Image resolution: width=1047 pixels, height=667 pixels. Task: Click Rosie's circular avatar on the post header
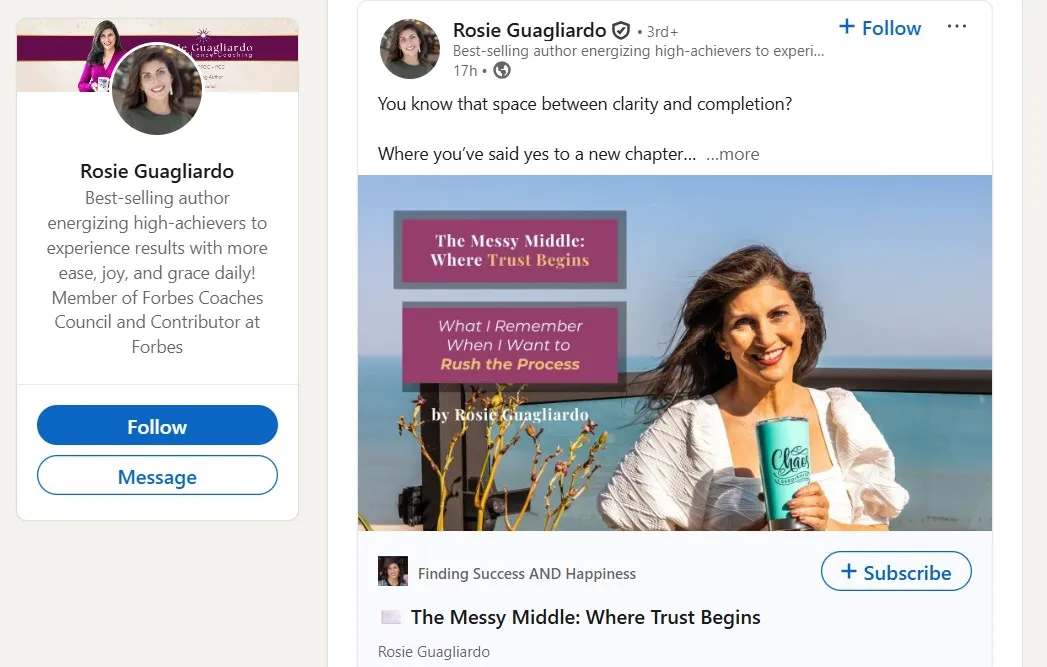[x=409, y=48]
